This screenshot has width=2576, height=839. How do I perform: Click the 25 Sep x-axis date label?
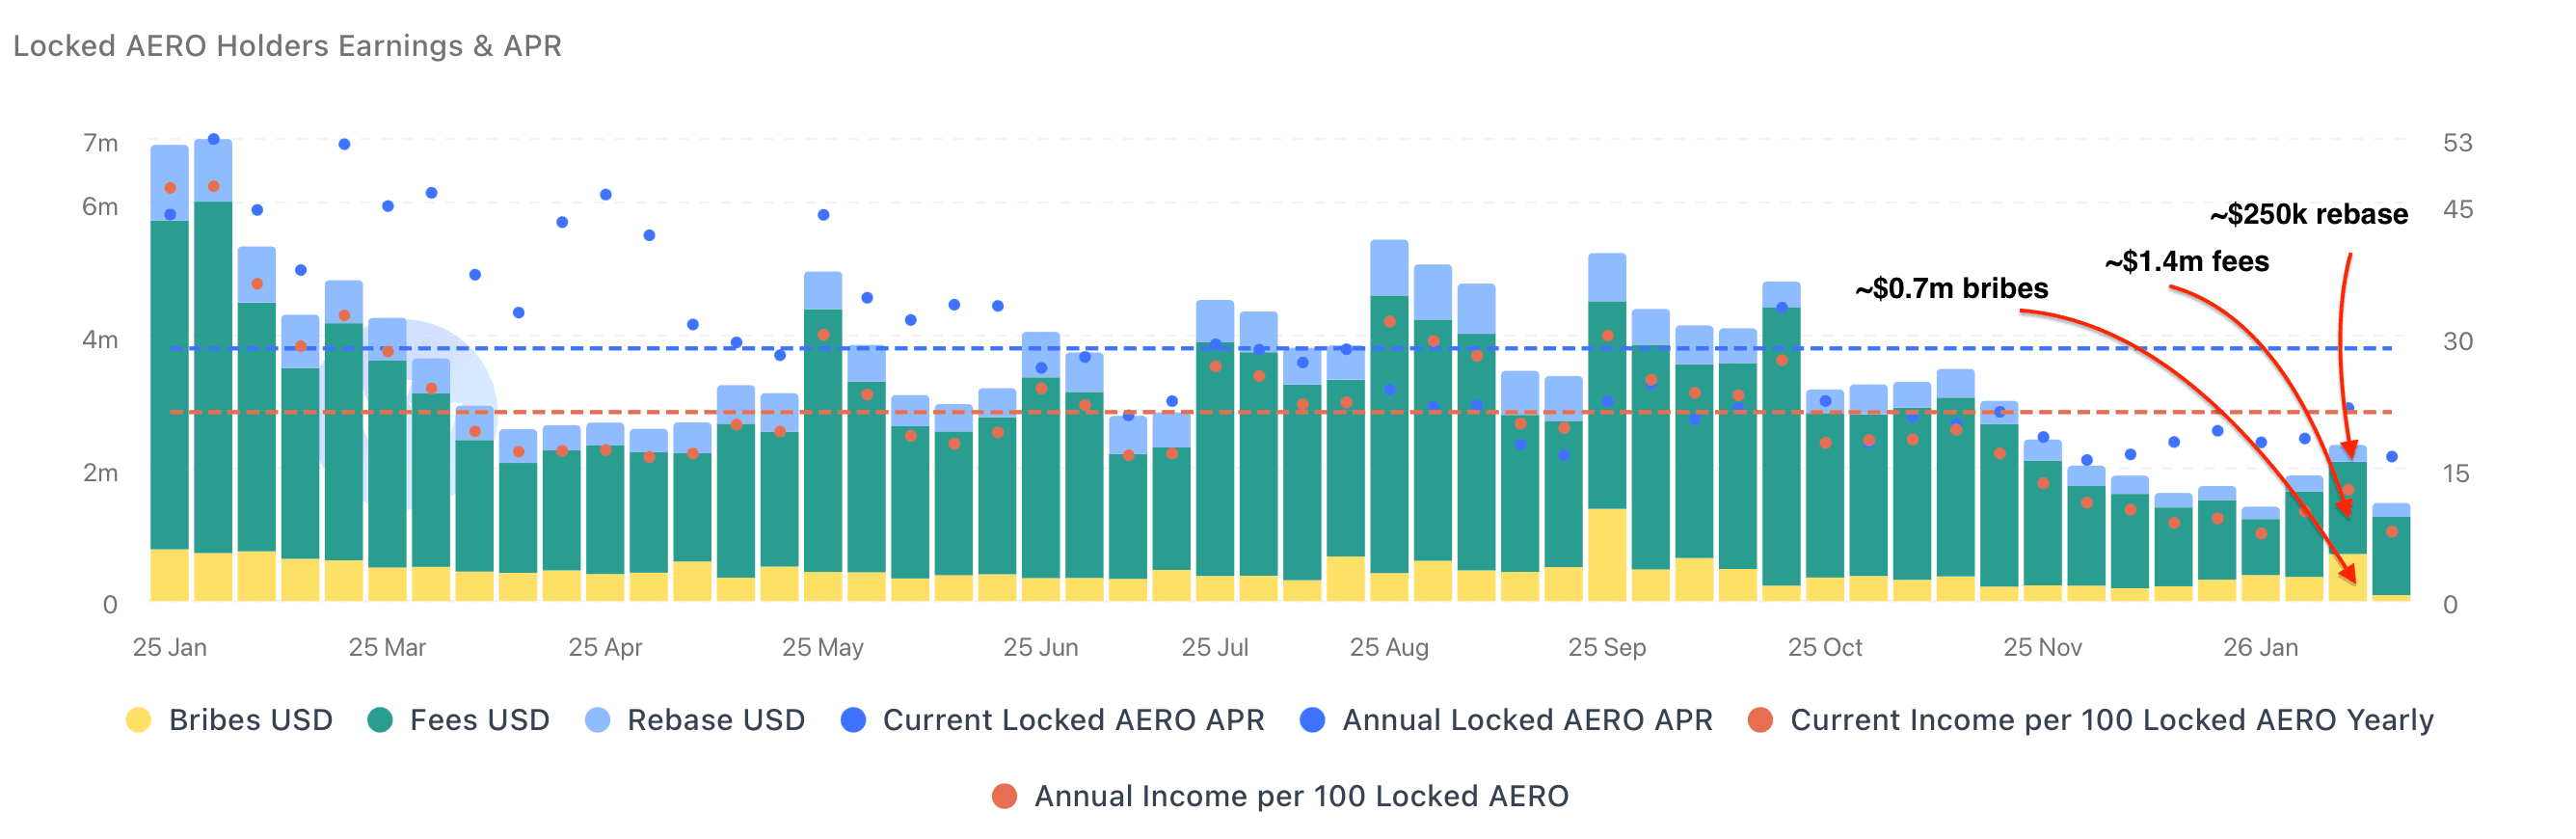coord(1606,647)
